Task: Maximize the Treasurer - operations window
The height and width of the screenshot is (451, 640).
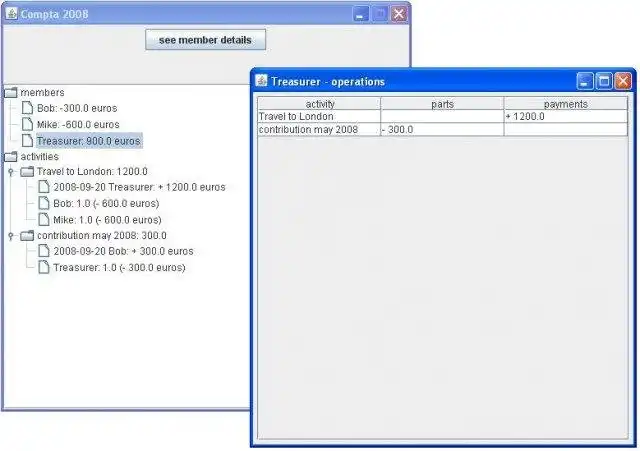Action: 604,81
